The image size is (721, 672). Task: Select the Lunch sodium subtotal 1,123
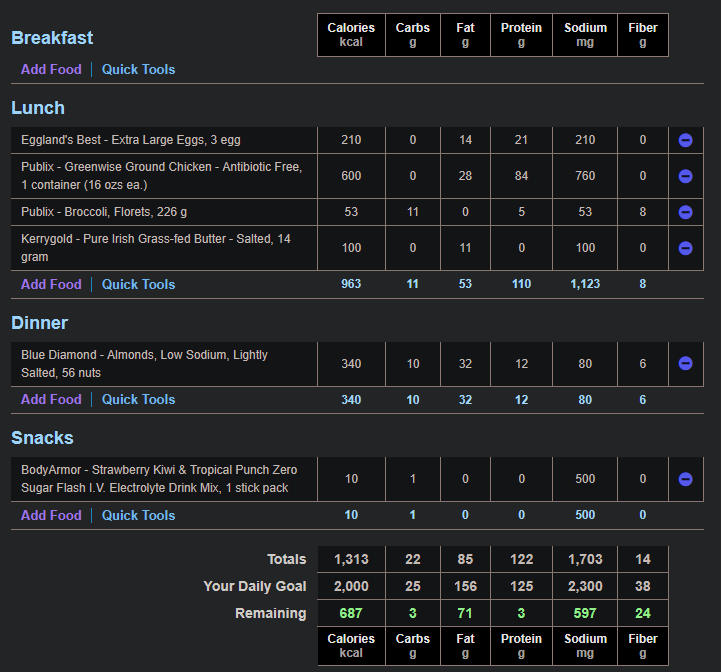point(585,284)
